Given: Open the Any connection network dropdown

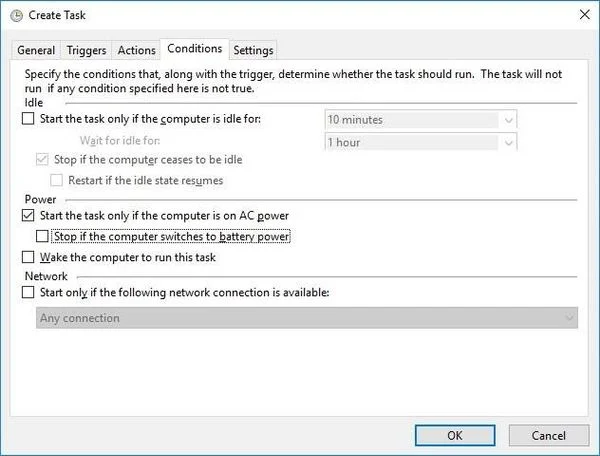Looking at the screenshot, I should 305,318.
